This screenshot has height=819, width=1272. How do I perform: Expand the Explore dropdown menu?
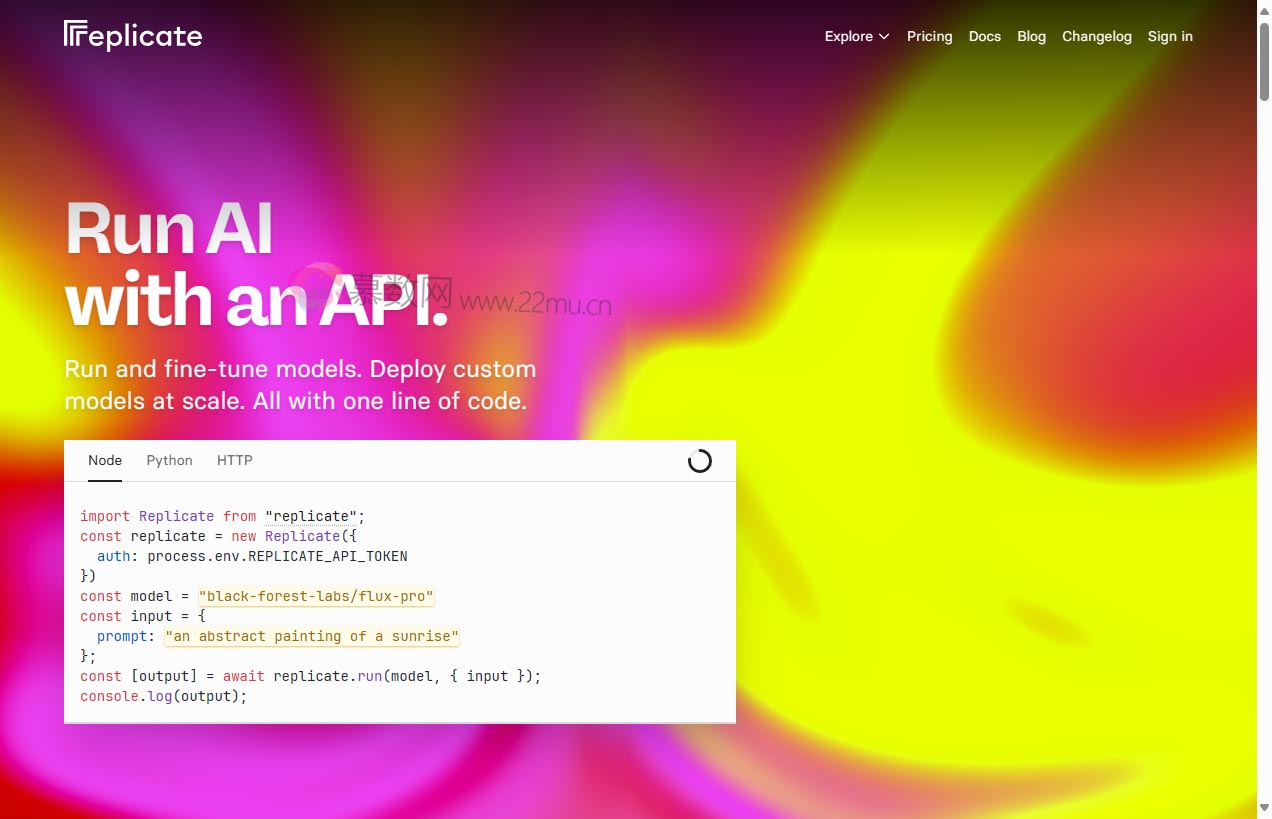point(856,36)
